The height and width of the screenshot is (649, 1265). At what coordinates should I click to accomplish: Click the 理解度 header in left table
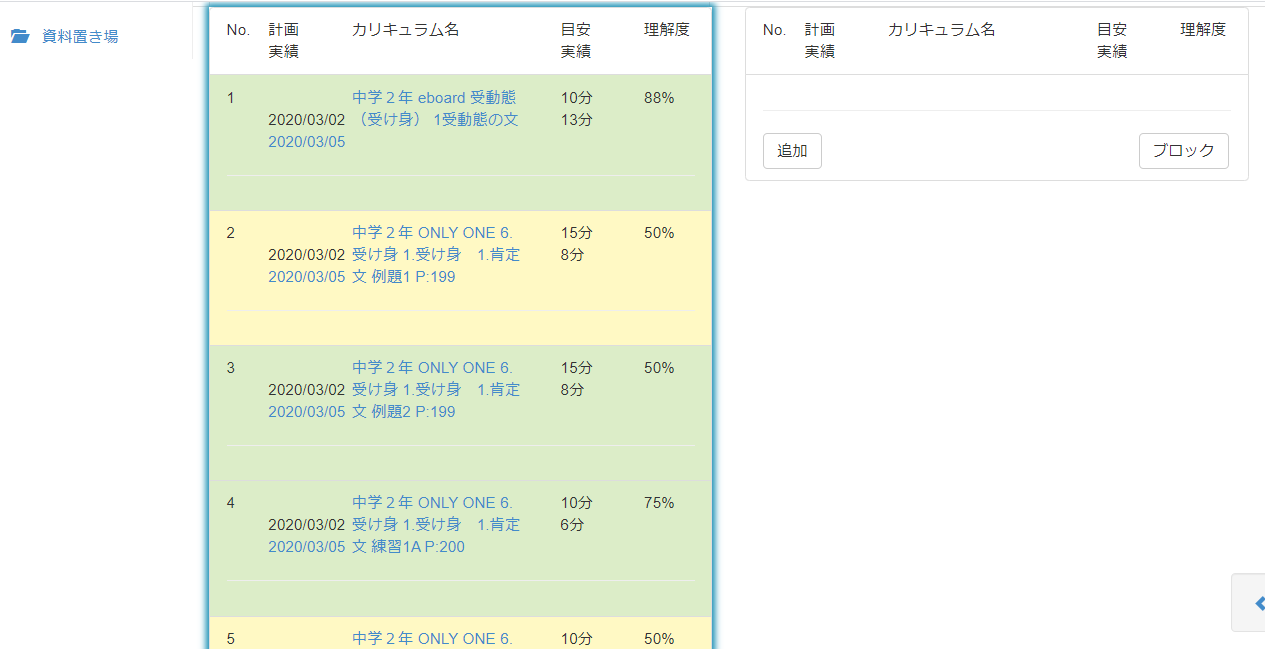[667, 30]
